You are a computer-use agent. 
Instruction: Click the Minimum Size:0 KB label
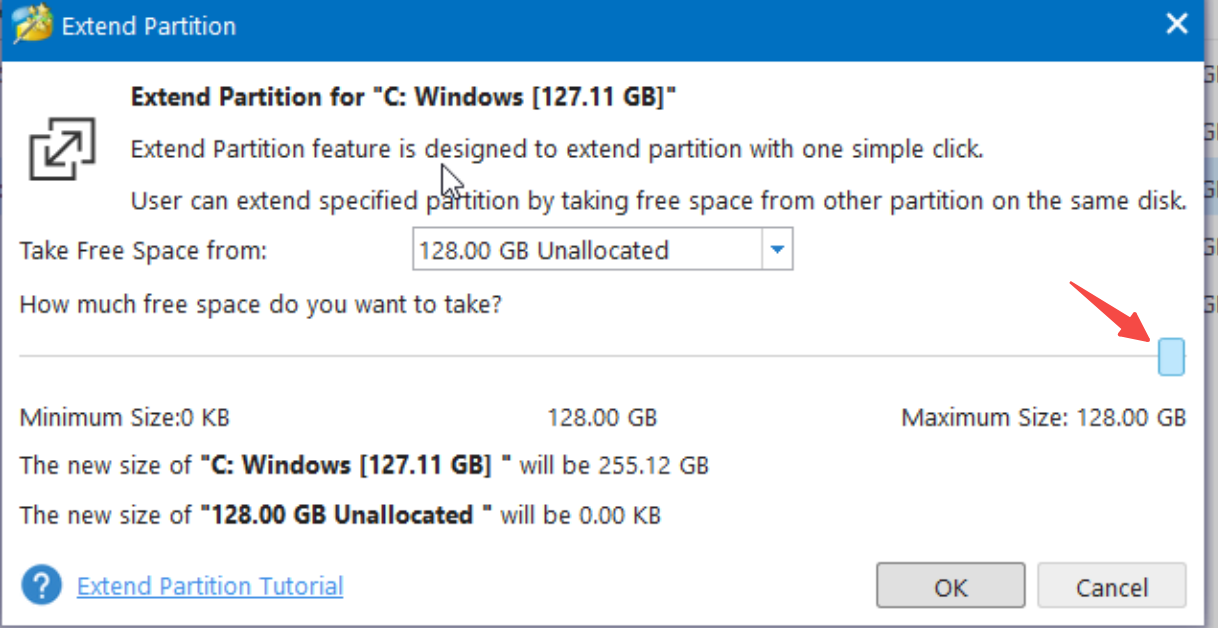125,417
